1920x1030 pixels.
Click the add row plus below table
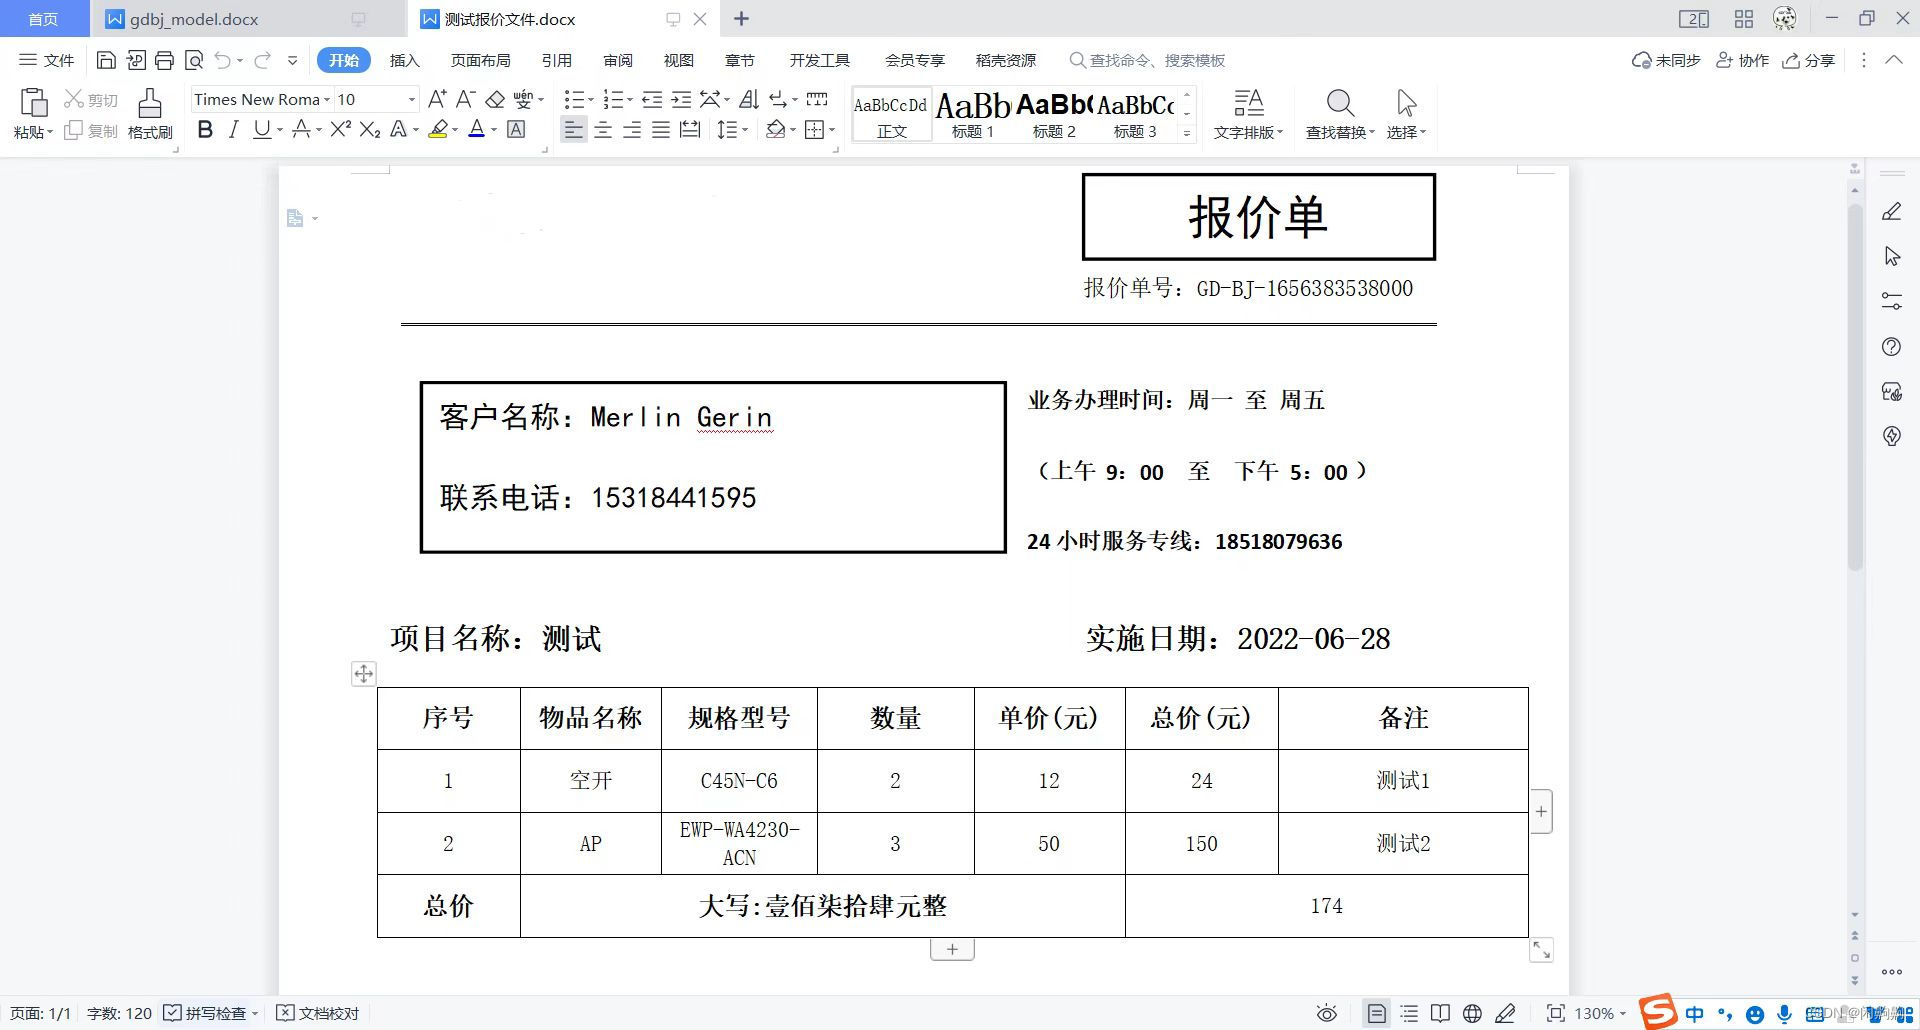pyautogui.click(x=952, y=949)
